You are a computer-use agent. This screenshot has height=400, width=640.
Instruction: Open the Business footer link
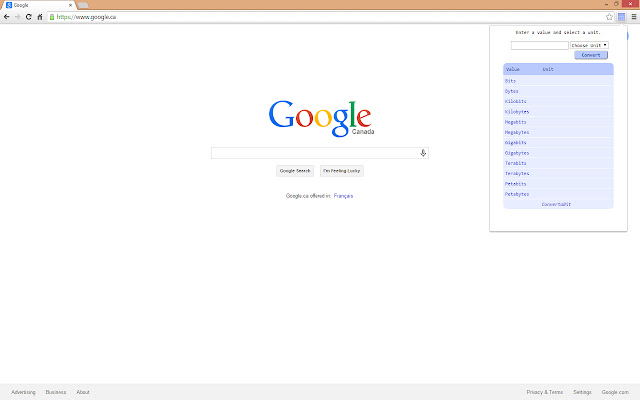(x=56, y=392)
